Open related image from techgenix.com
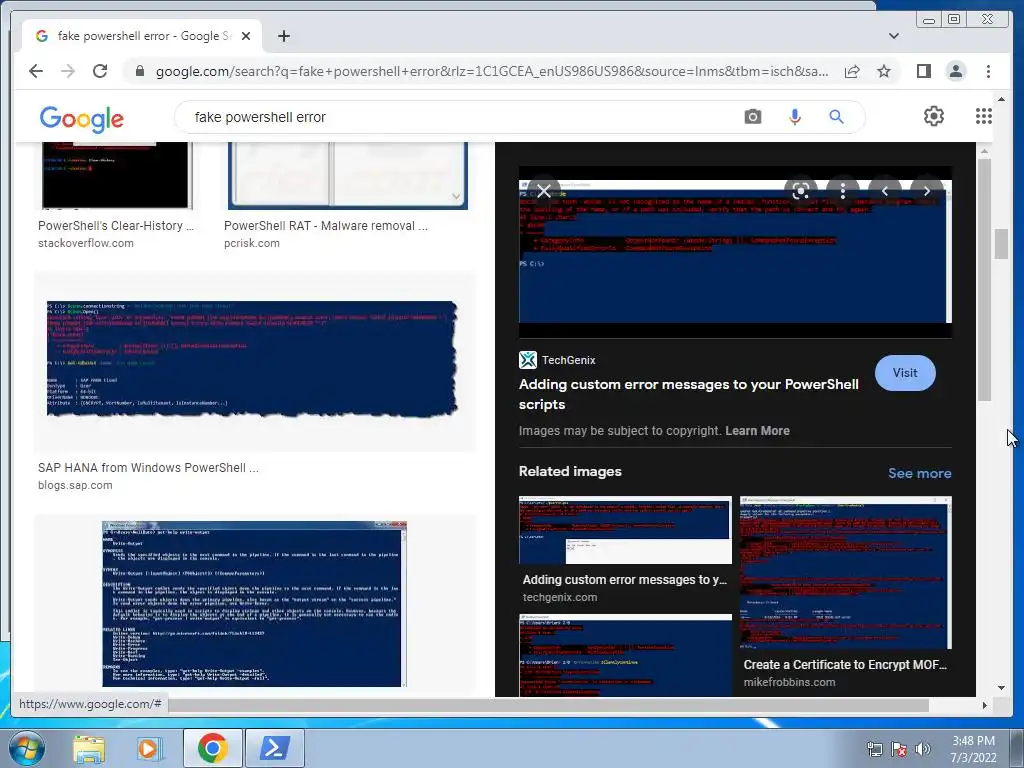Image resolution: width=1024 pixels, height=768 pixels. coord(625,530)
